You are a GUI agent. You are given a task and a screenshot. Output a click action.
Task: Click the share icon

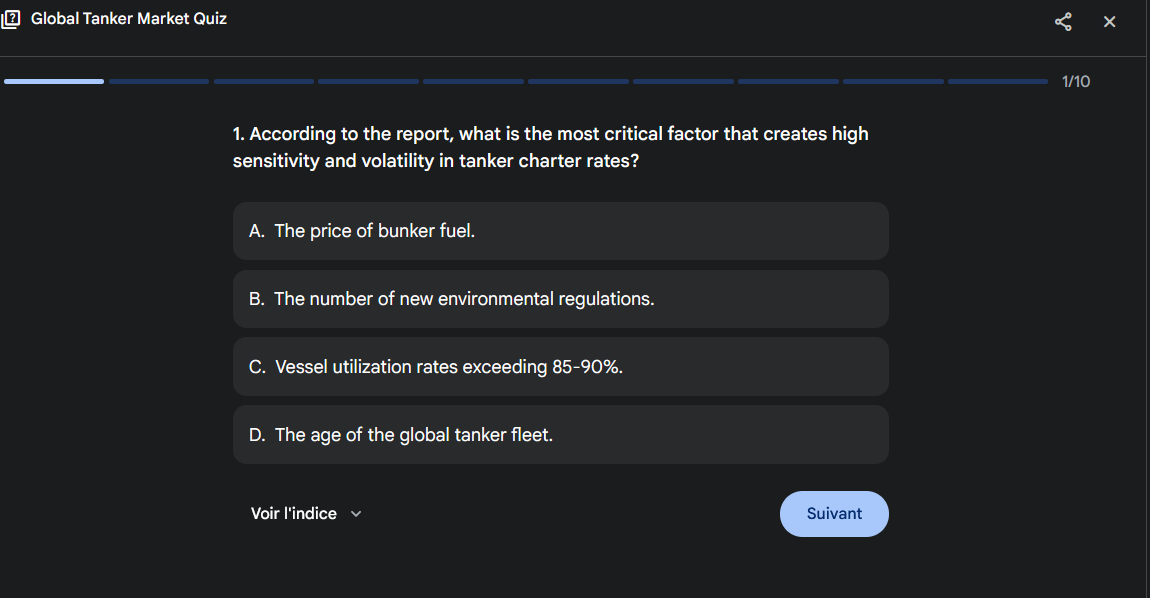(x=1063, y=22)
